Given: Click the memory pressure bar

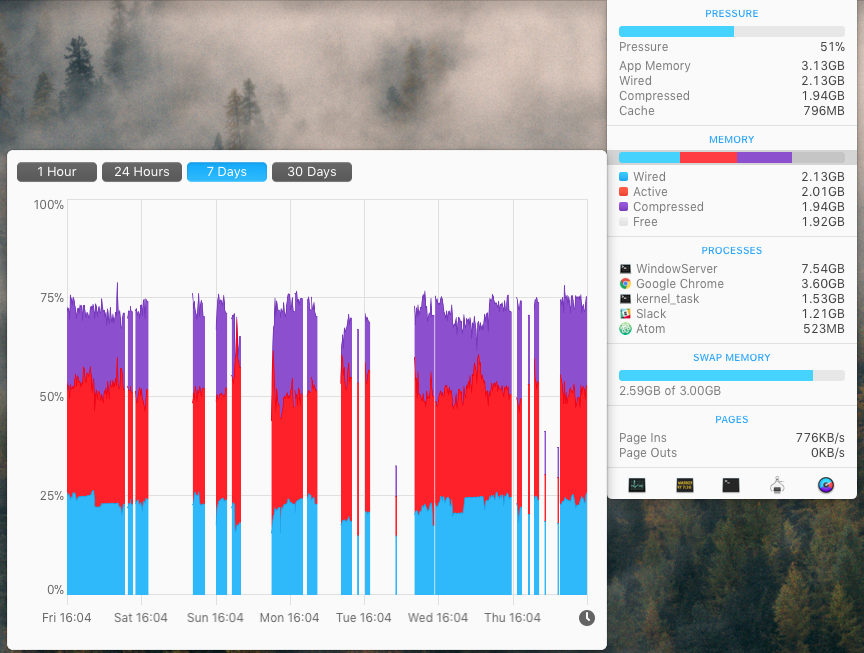Looking at the screenshot, I should pyautogui.click(x=731, y=32).
